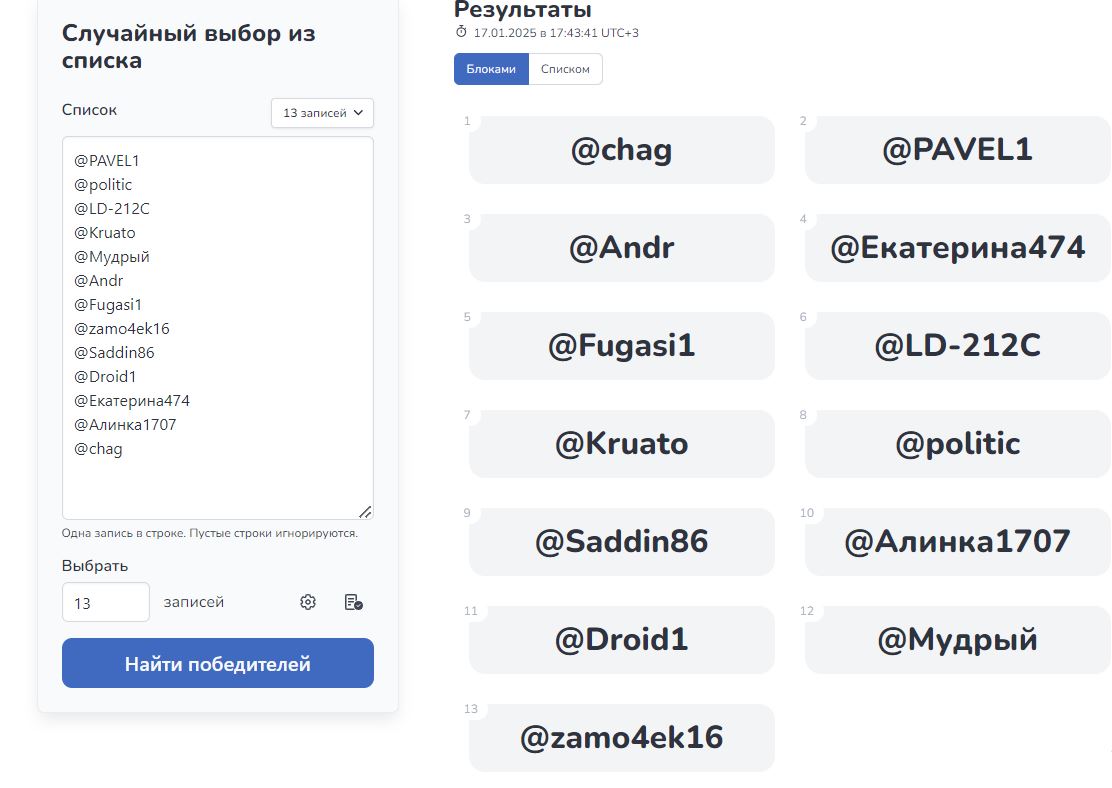Click the textarea resize handle
Image resolution: width=1112 pixels, height=788 pixels.
coord(365,511)
